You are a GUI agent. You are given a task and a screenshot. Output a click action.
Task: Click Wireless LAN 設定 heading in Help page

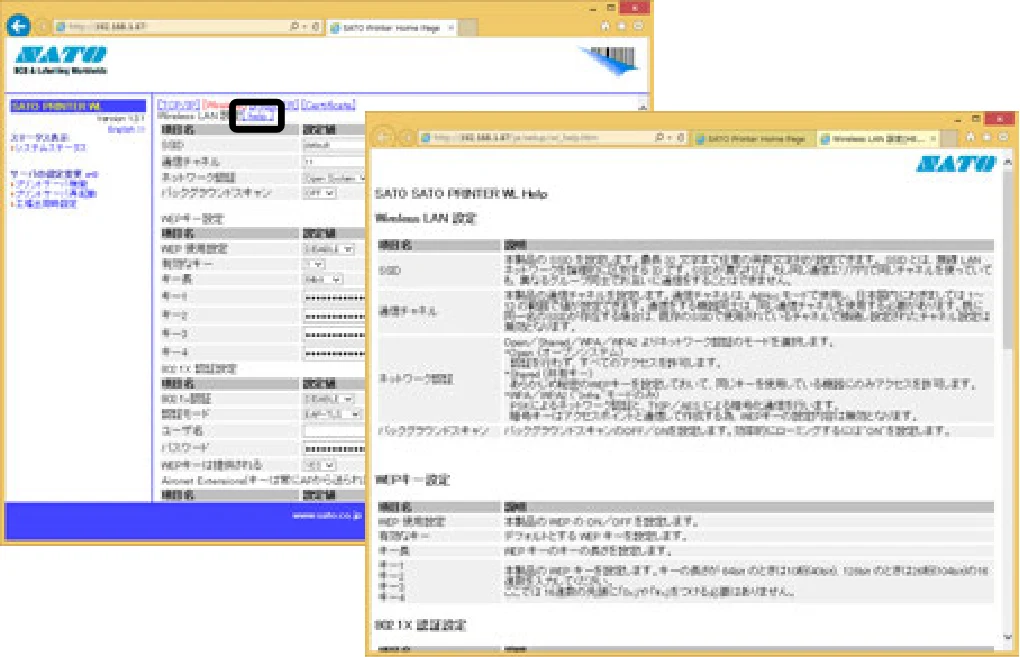[x=426, y=219]
